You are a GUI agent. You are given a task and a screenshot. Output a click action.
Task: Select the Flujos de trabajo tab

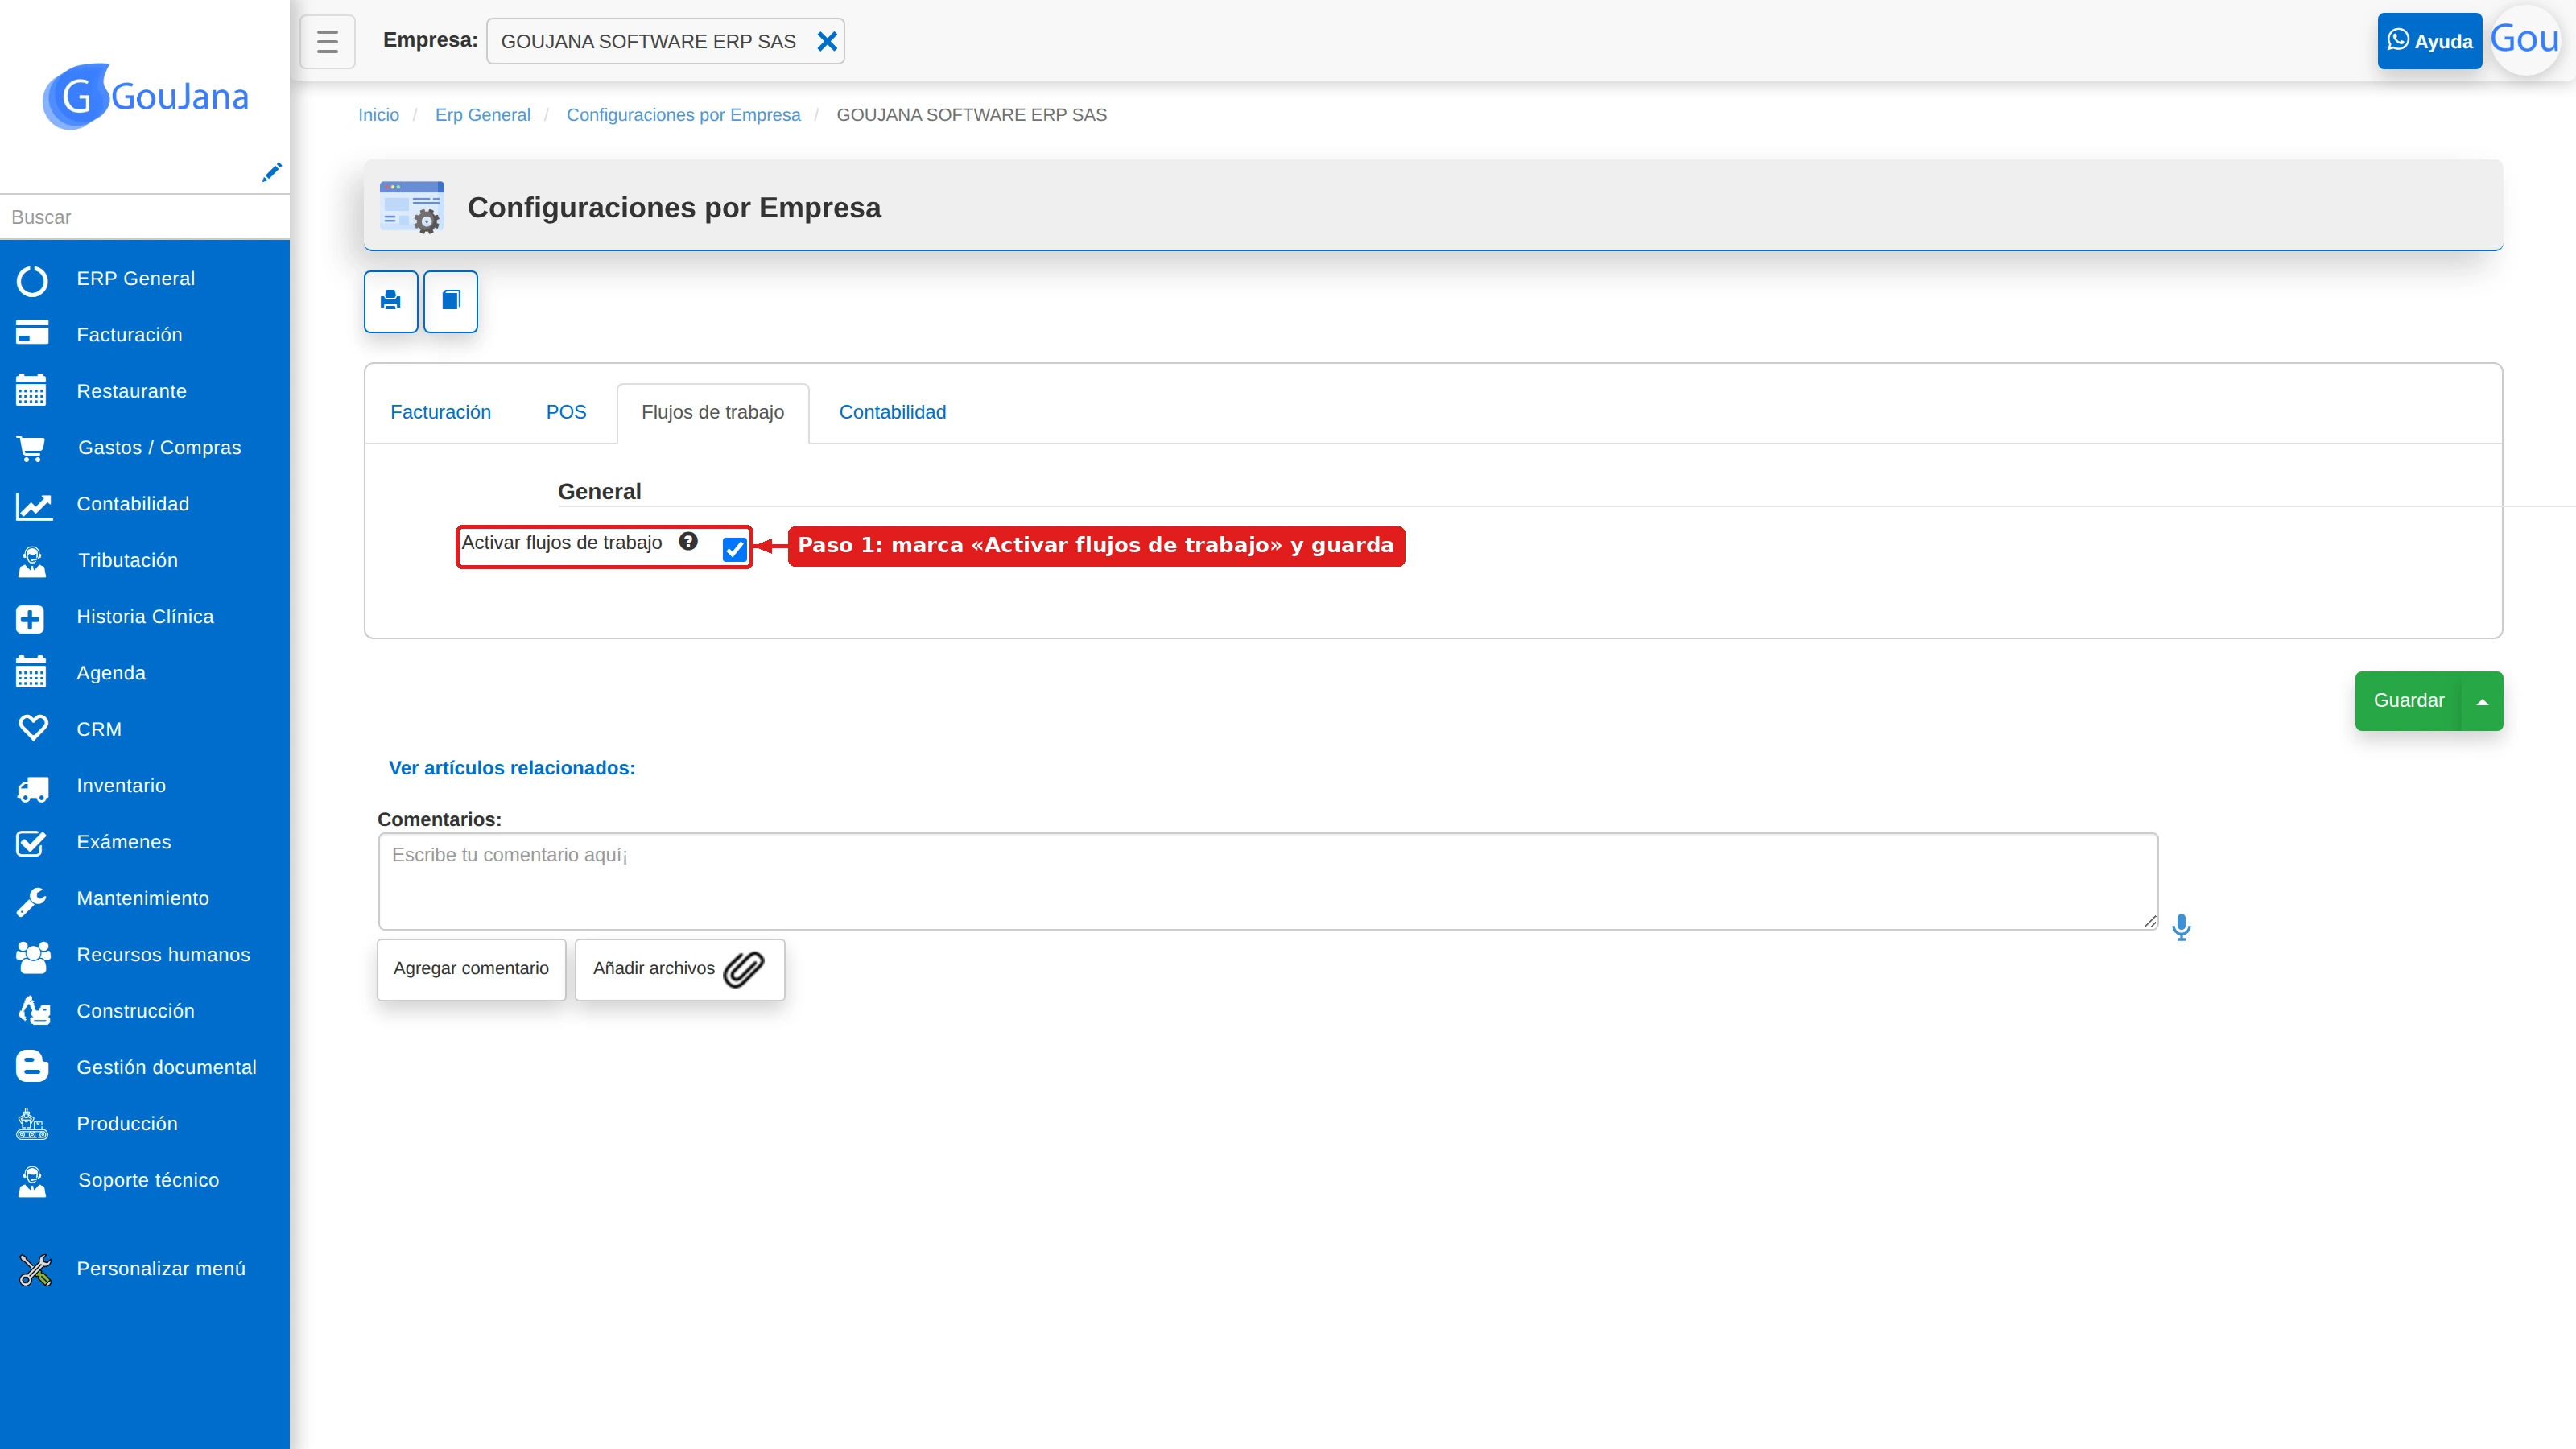pos(713,412)
